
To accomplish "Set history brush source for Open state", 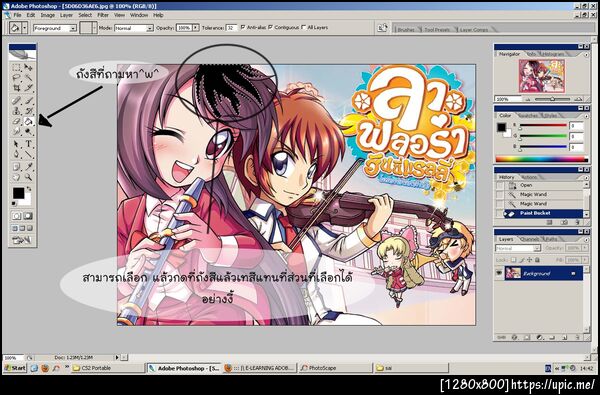I will 499,185.
